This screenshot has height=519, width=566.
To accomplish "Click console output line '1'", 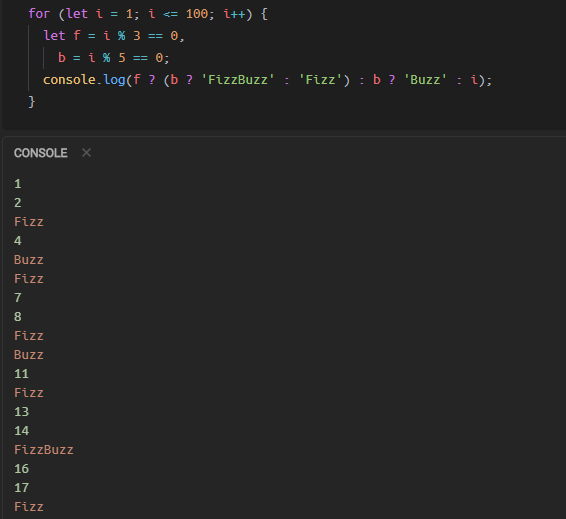I will (18, 184).
